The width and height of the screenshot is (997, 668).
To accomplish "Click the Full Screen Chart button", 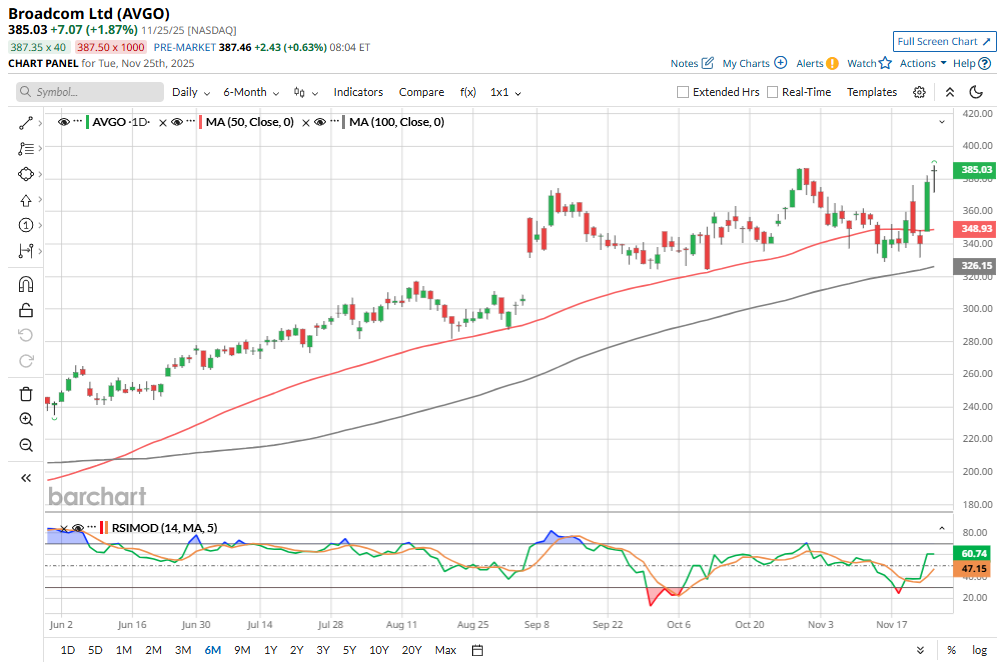I will [x=944, y=41].
